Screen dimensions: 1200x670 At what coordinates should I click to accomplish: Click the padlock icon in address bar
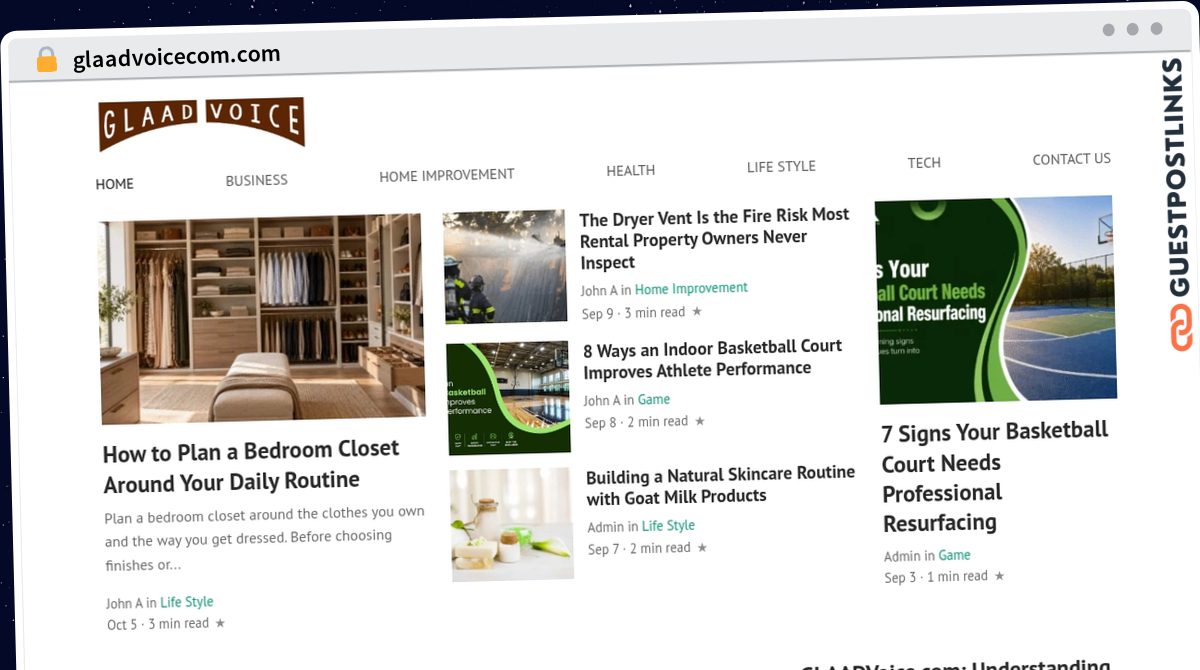coord(47,60)
